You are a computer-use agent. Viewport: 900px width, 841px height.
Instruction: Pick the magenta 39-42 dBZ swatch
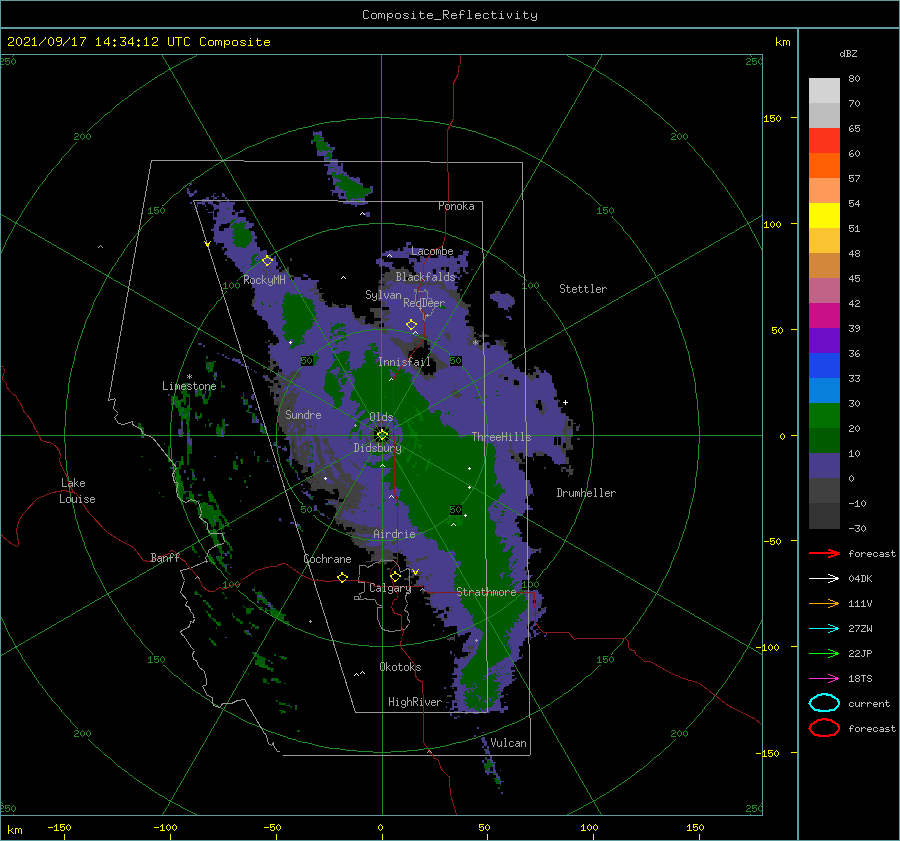point(824,316)
